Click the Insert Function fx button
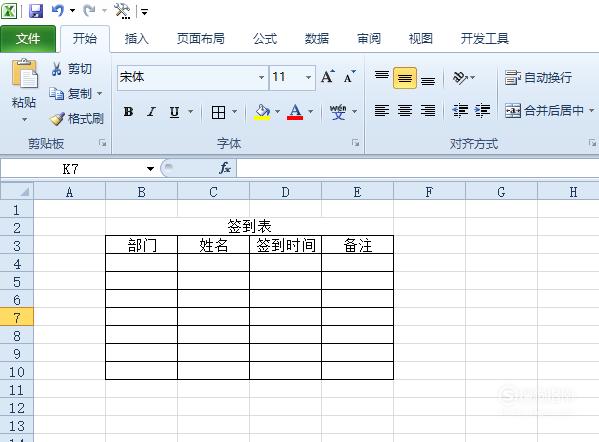The width and height of the screenshot is (599, 442). coord(225,168)
